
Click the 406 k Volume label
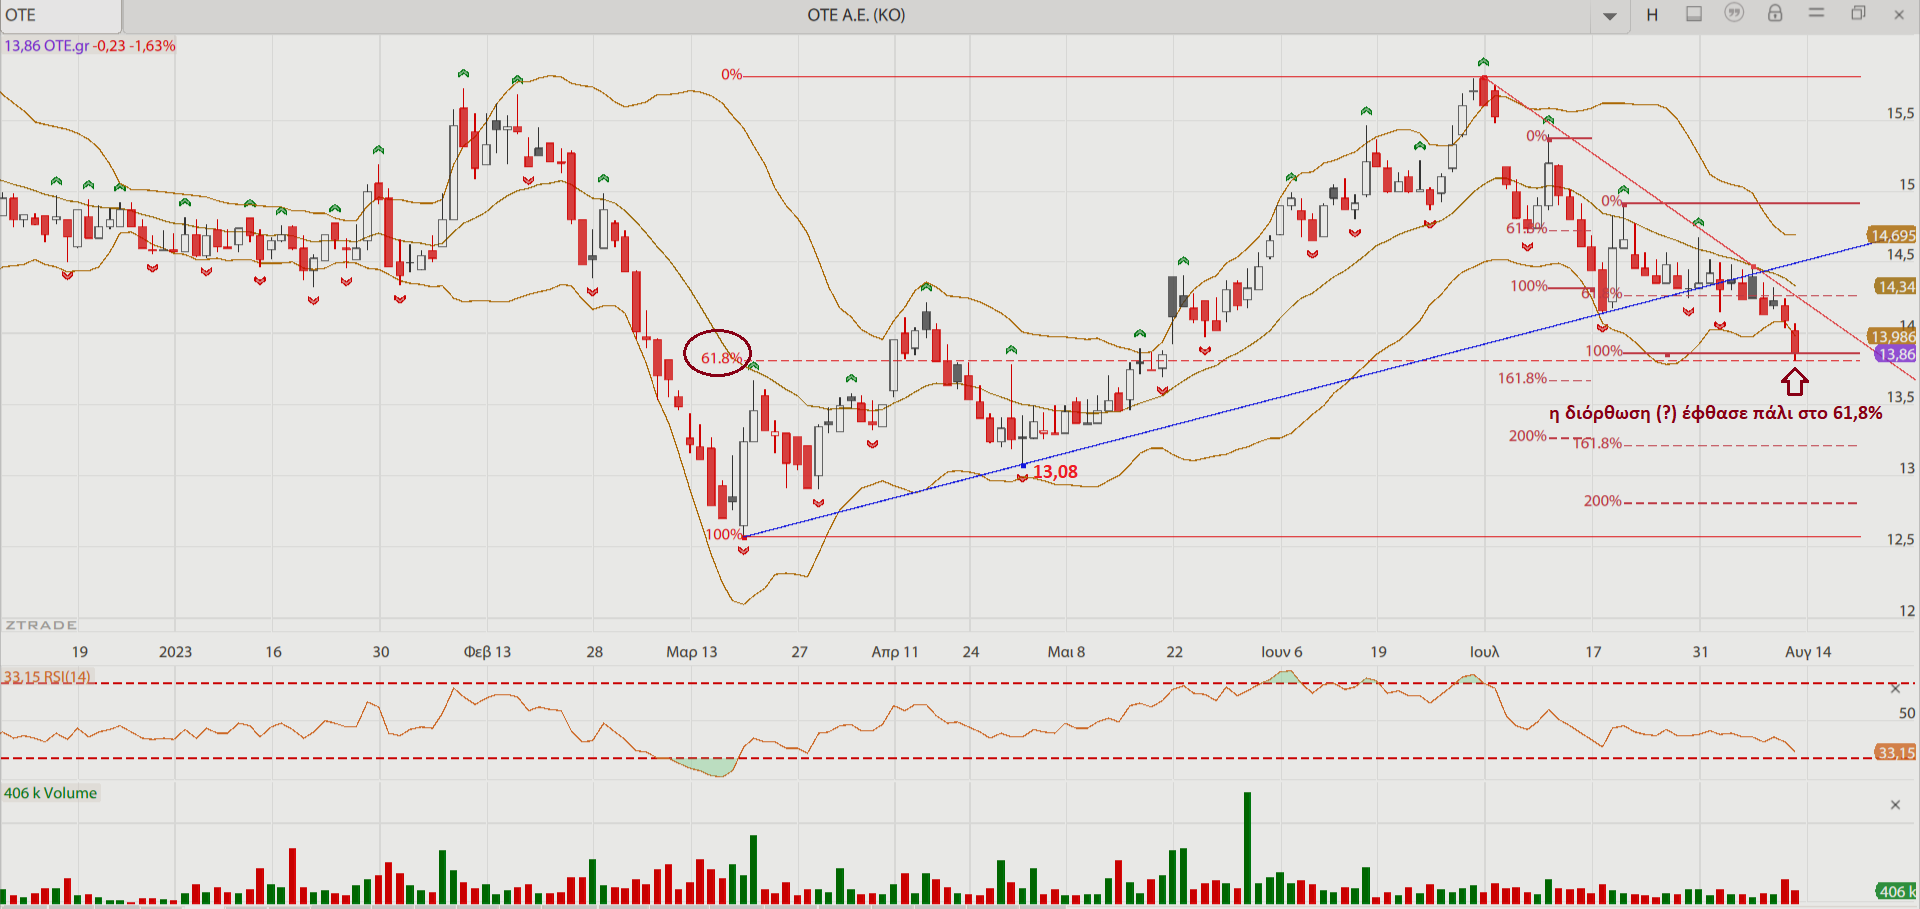coord(51,793)
